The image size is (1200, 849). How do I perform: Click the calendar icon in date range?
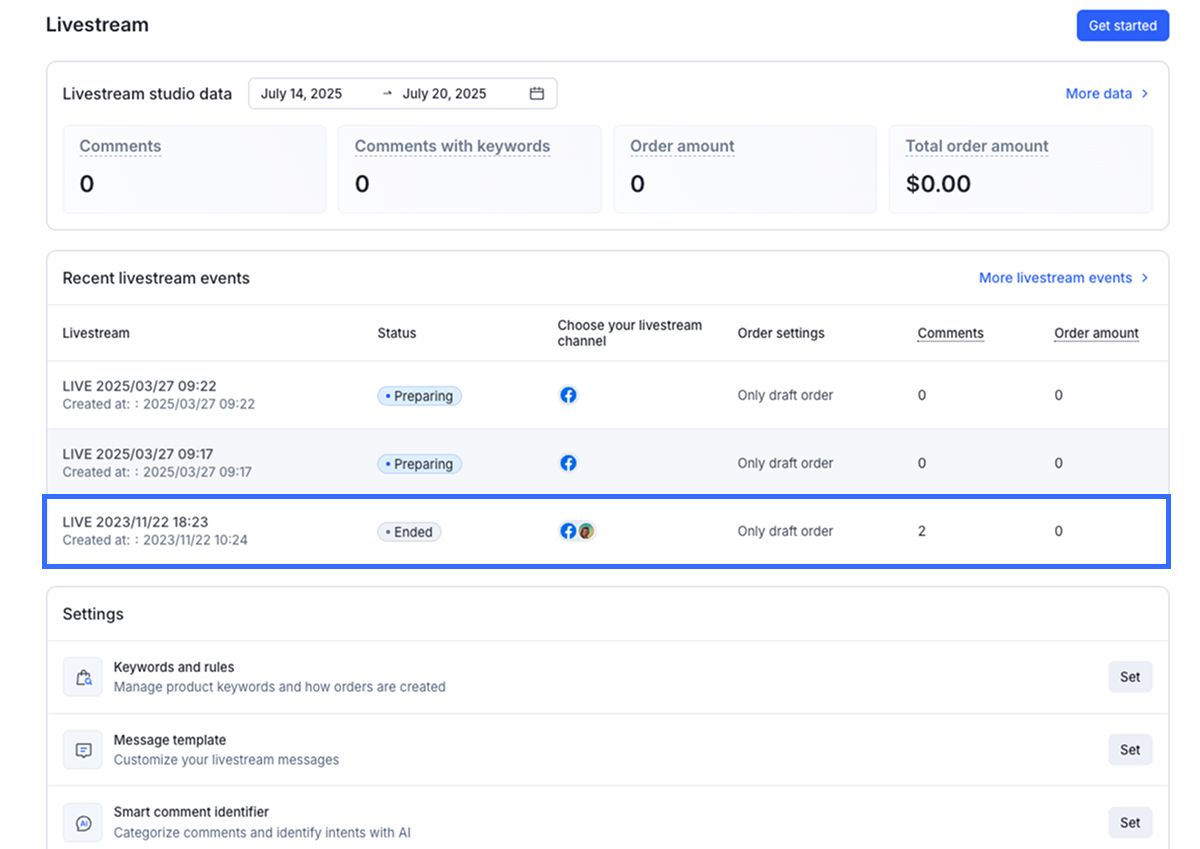pos(537,94)
